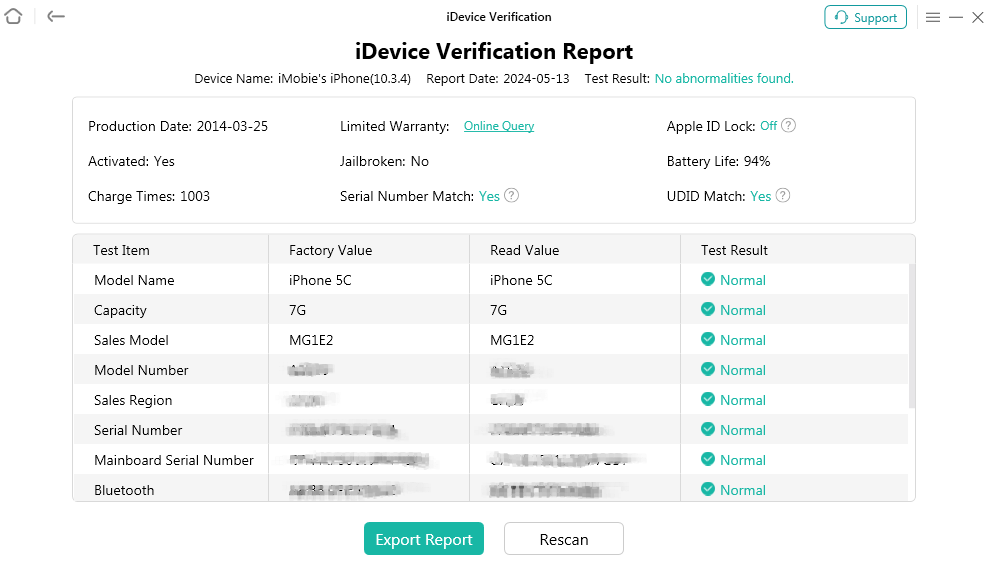Click help icon beside Serial Number Match
Screen dimensions: 986x566
(x=512, y=196)
